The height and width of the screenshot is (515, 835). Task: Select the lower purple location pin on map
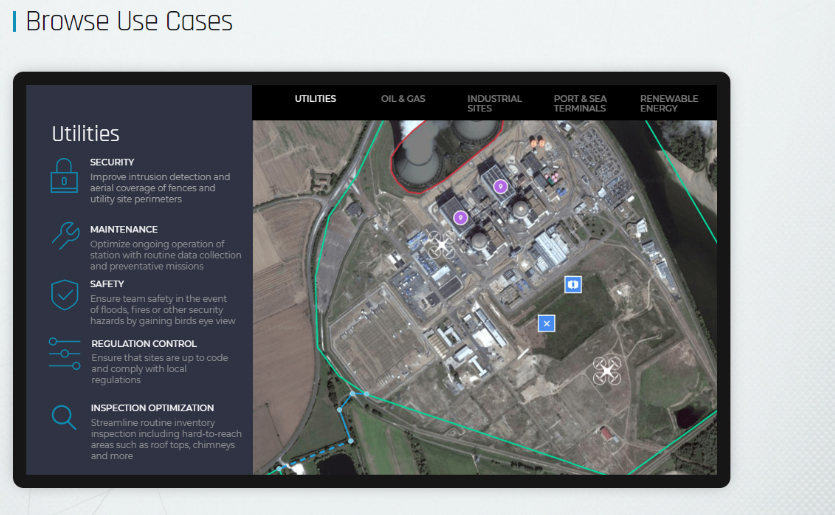tap(461, 217)
